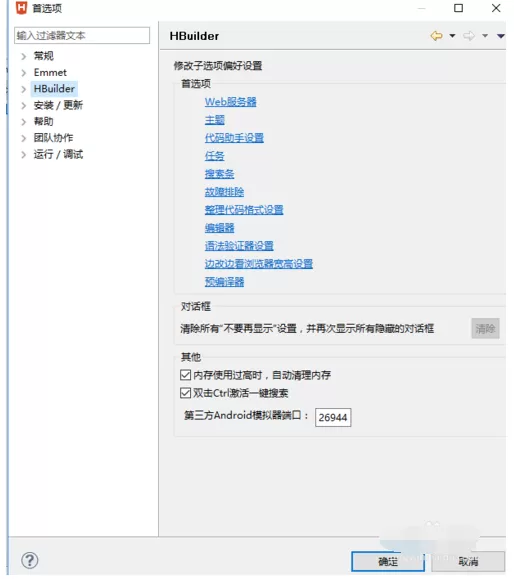Toggle 内存使用过高时，自动清理内存 checkbox
Image resolution: width=514 pixels, height=579 pixels.
[185, 375]
